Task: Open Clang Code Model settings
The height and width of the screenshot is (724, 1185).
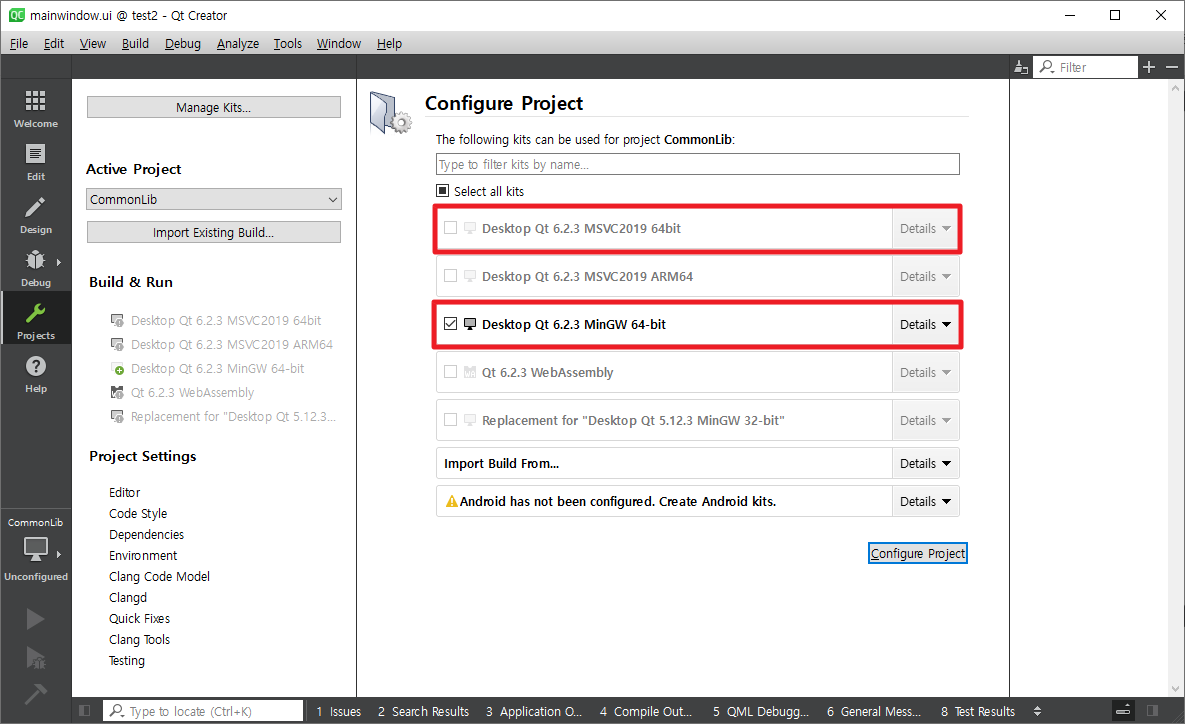Action: 159,576
